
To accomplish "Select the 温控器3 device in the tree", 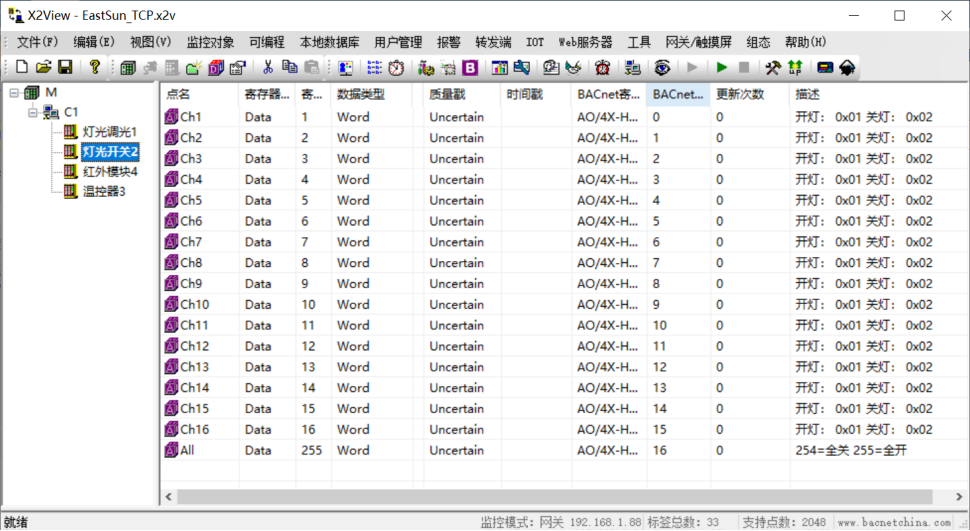I will pos(104,191).
